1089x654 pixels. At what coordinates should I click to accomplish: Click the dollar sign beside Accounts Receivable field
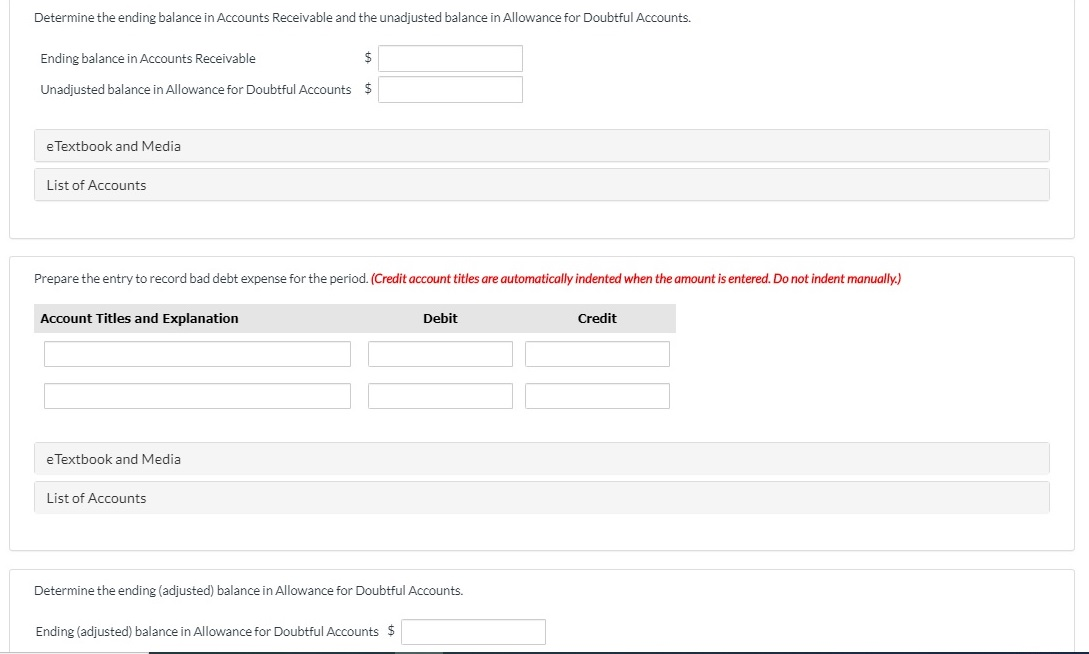pyautogui.click(x=366, y=58)
